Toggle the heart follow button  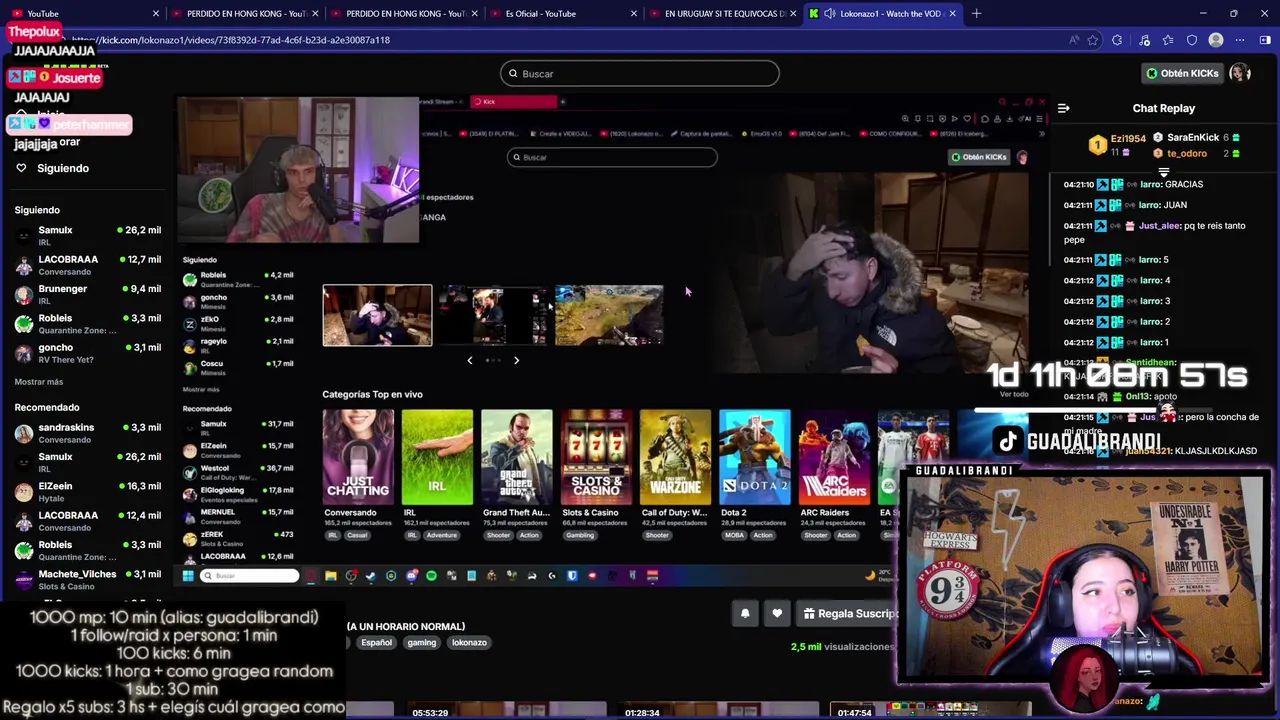(x=777, y=613)
